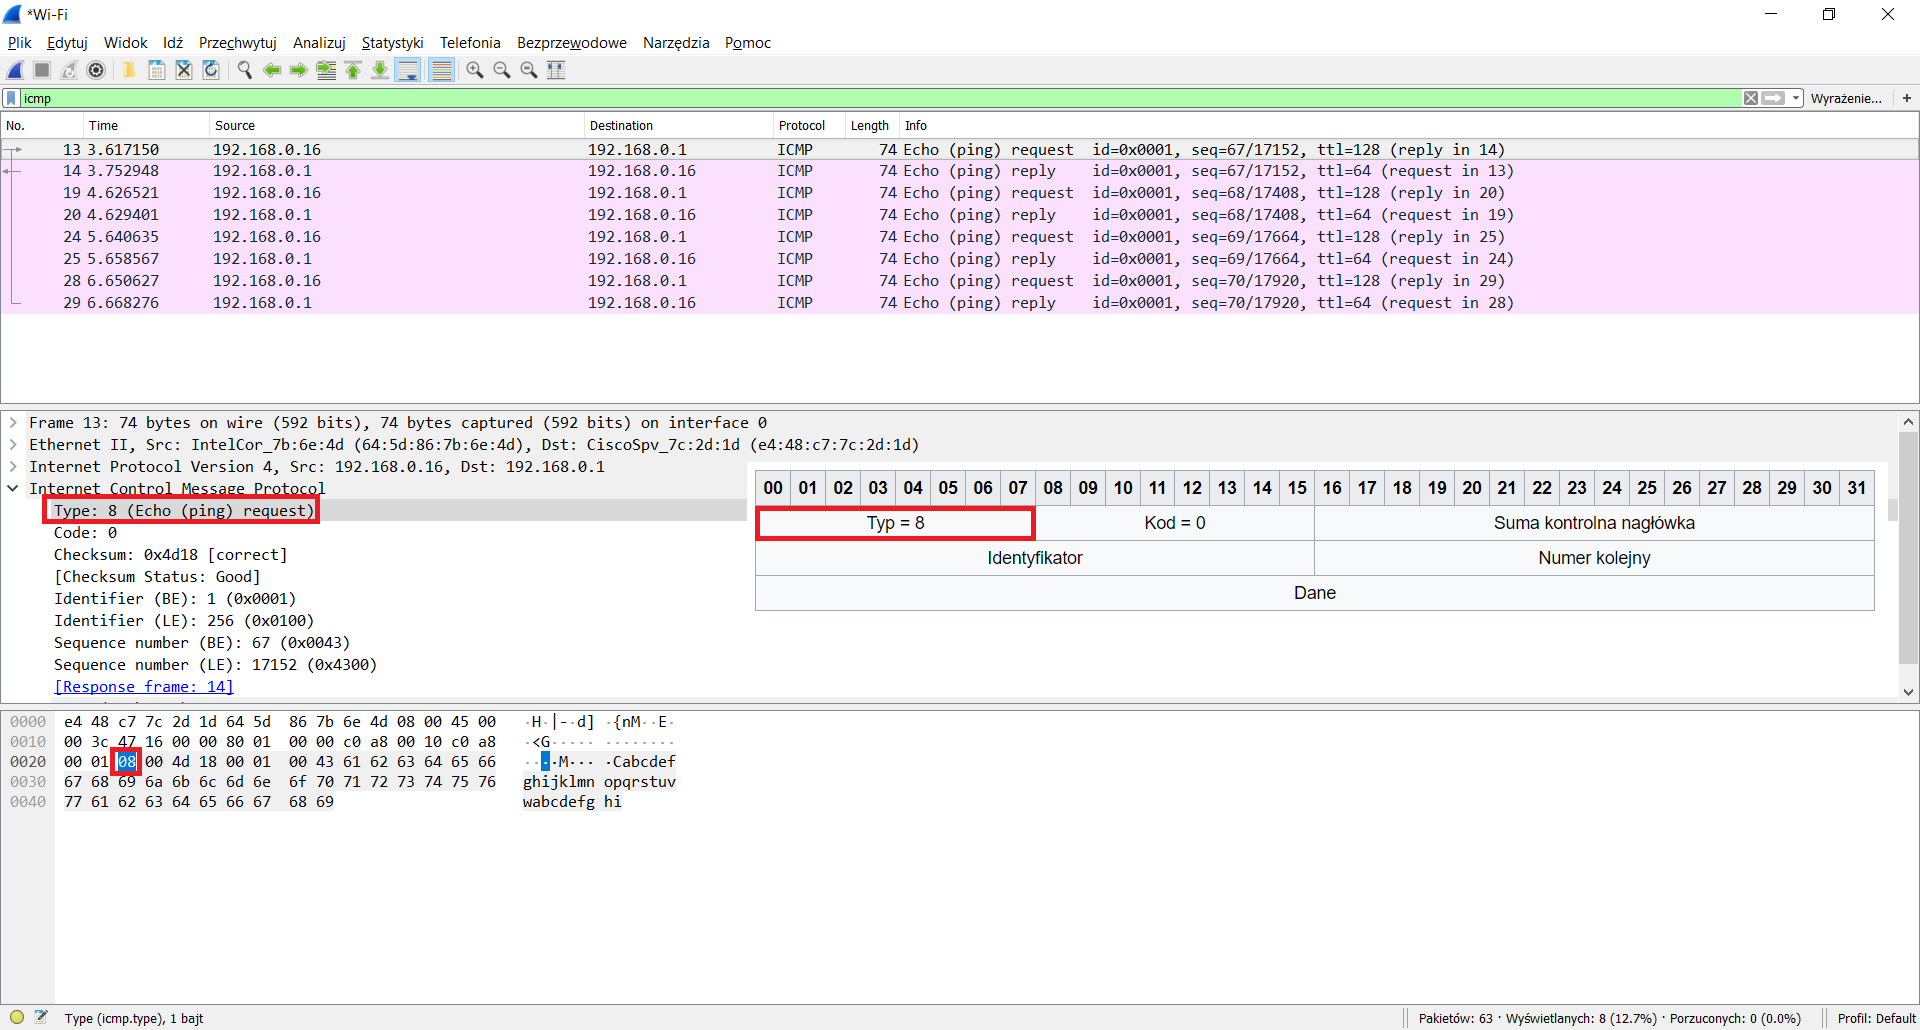The height and width of the screenshot is (1030, 1920).
Task: Select packet 14 echo reply row
Action: click(960, 171)
